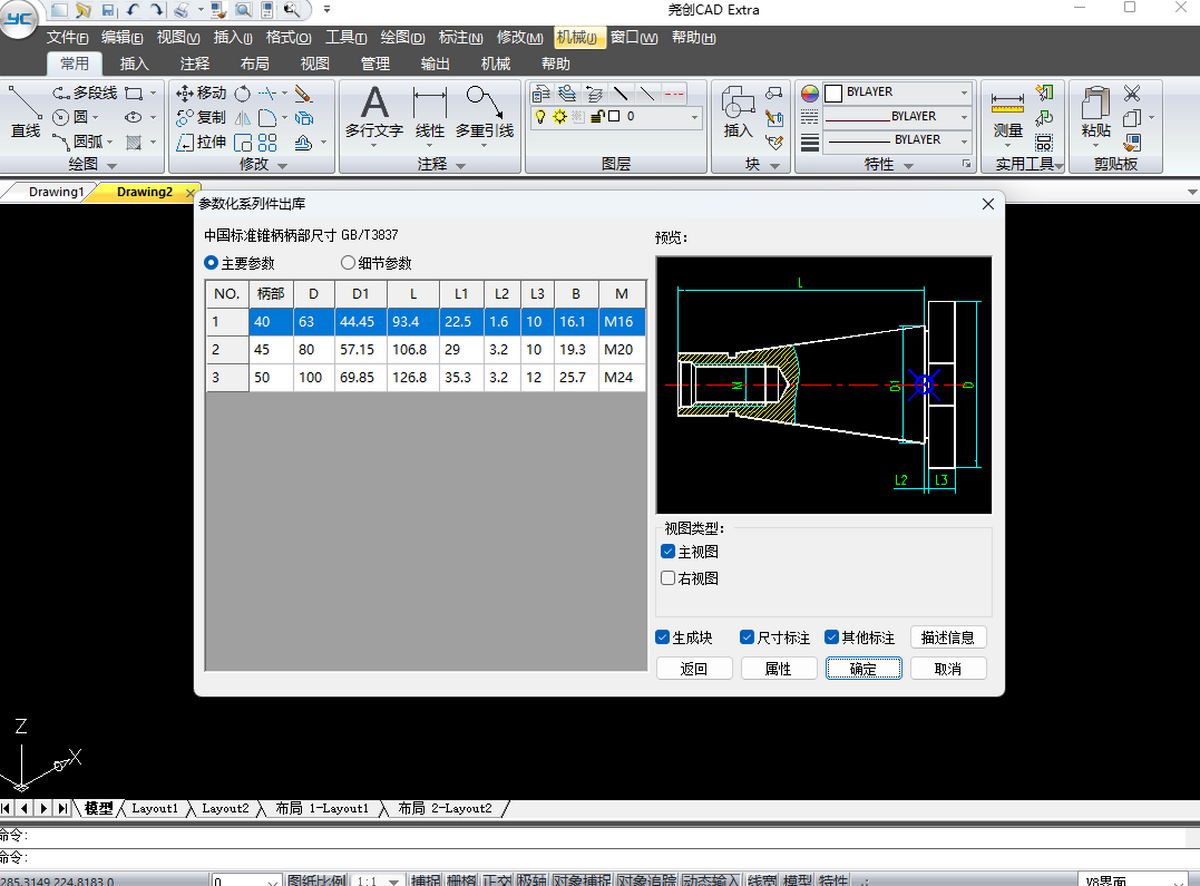Click the 属性 button
This screenshot has height=886, width=1200.
pos(778,668)
